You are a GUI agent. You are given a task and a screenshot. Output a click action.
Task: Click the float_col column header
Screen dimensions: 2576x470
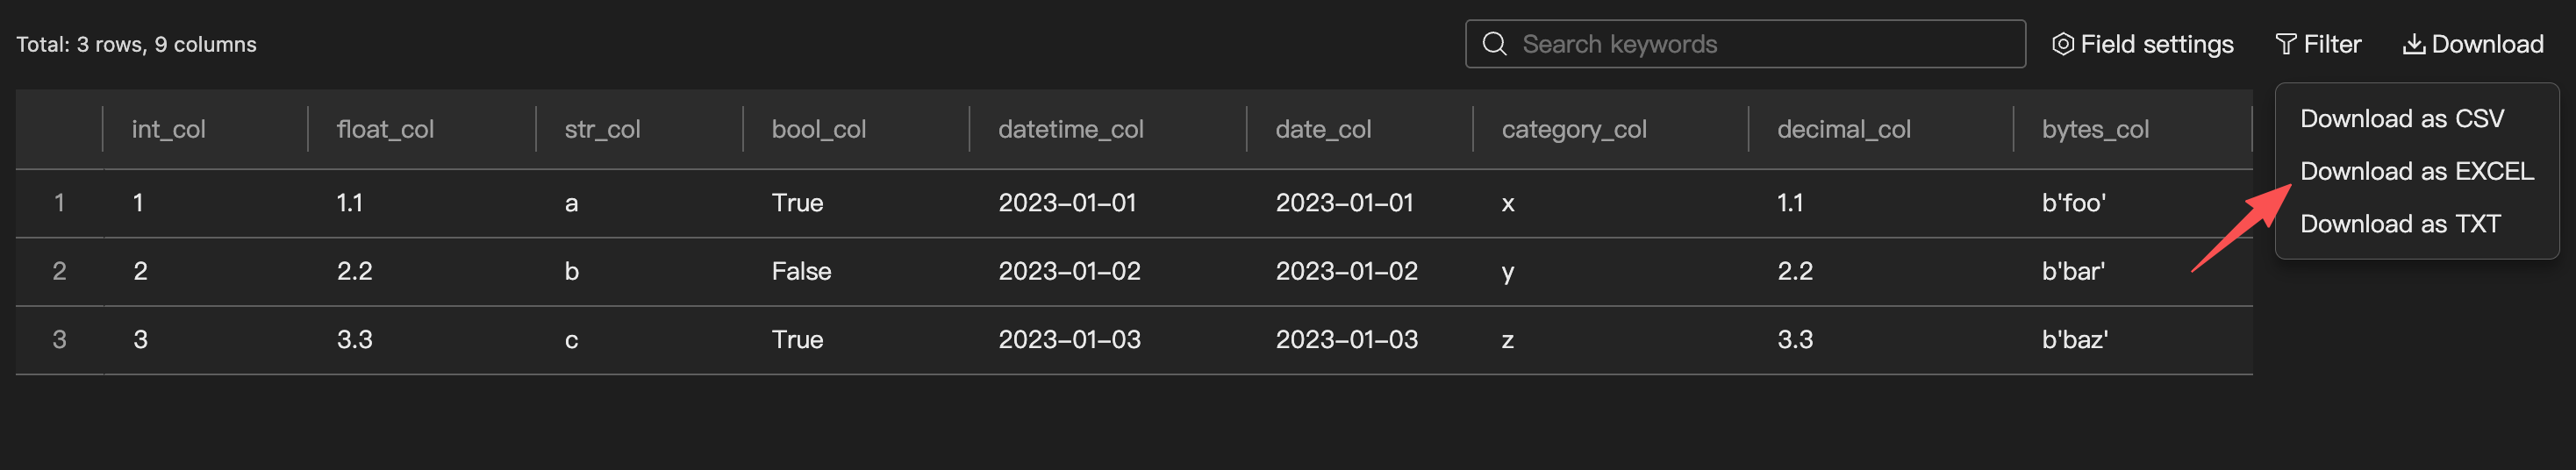(385, 129)
